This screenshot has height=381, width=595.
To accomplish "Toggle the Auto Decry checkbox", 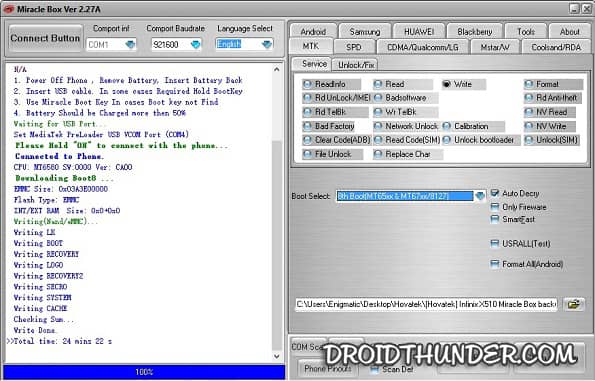I will click(x=494, y=193).
